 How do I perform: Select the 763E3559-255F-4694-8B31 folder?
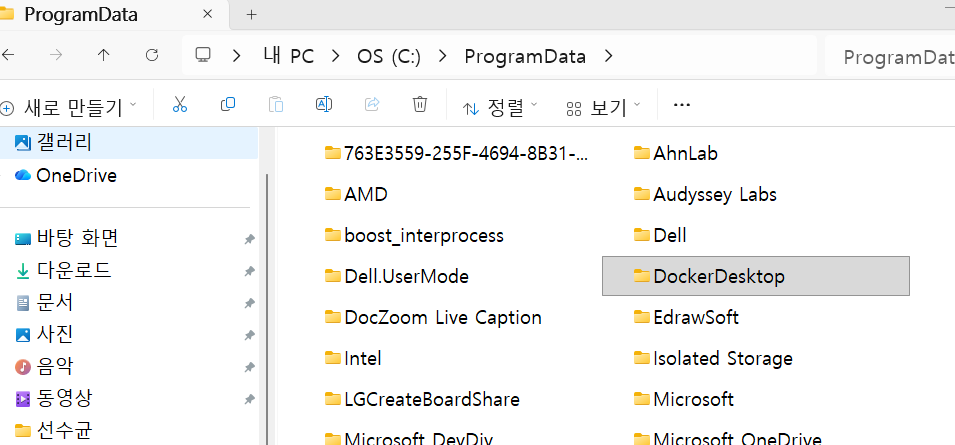coord(457,153)
